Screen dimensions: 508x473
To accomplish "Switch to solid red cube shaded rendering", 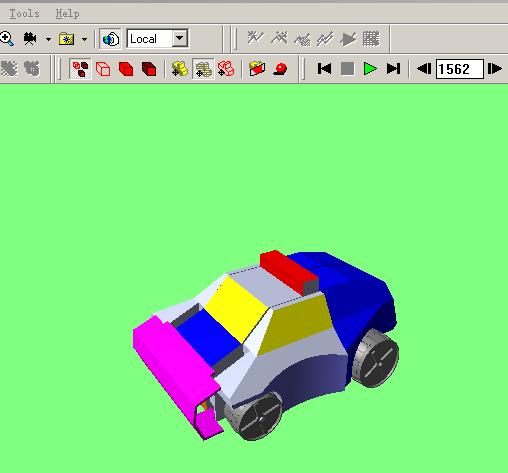I will [x=126, y=69].
